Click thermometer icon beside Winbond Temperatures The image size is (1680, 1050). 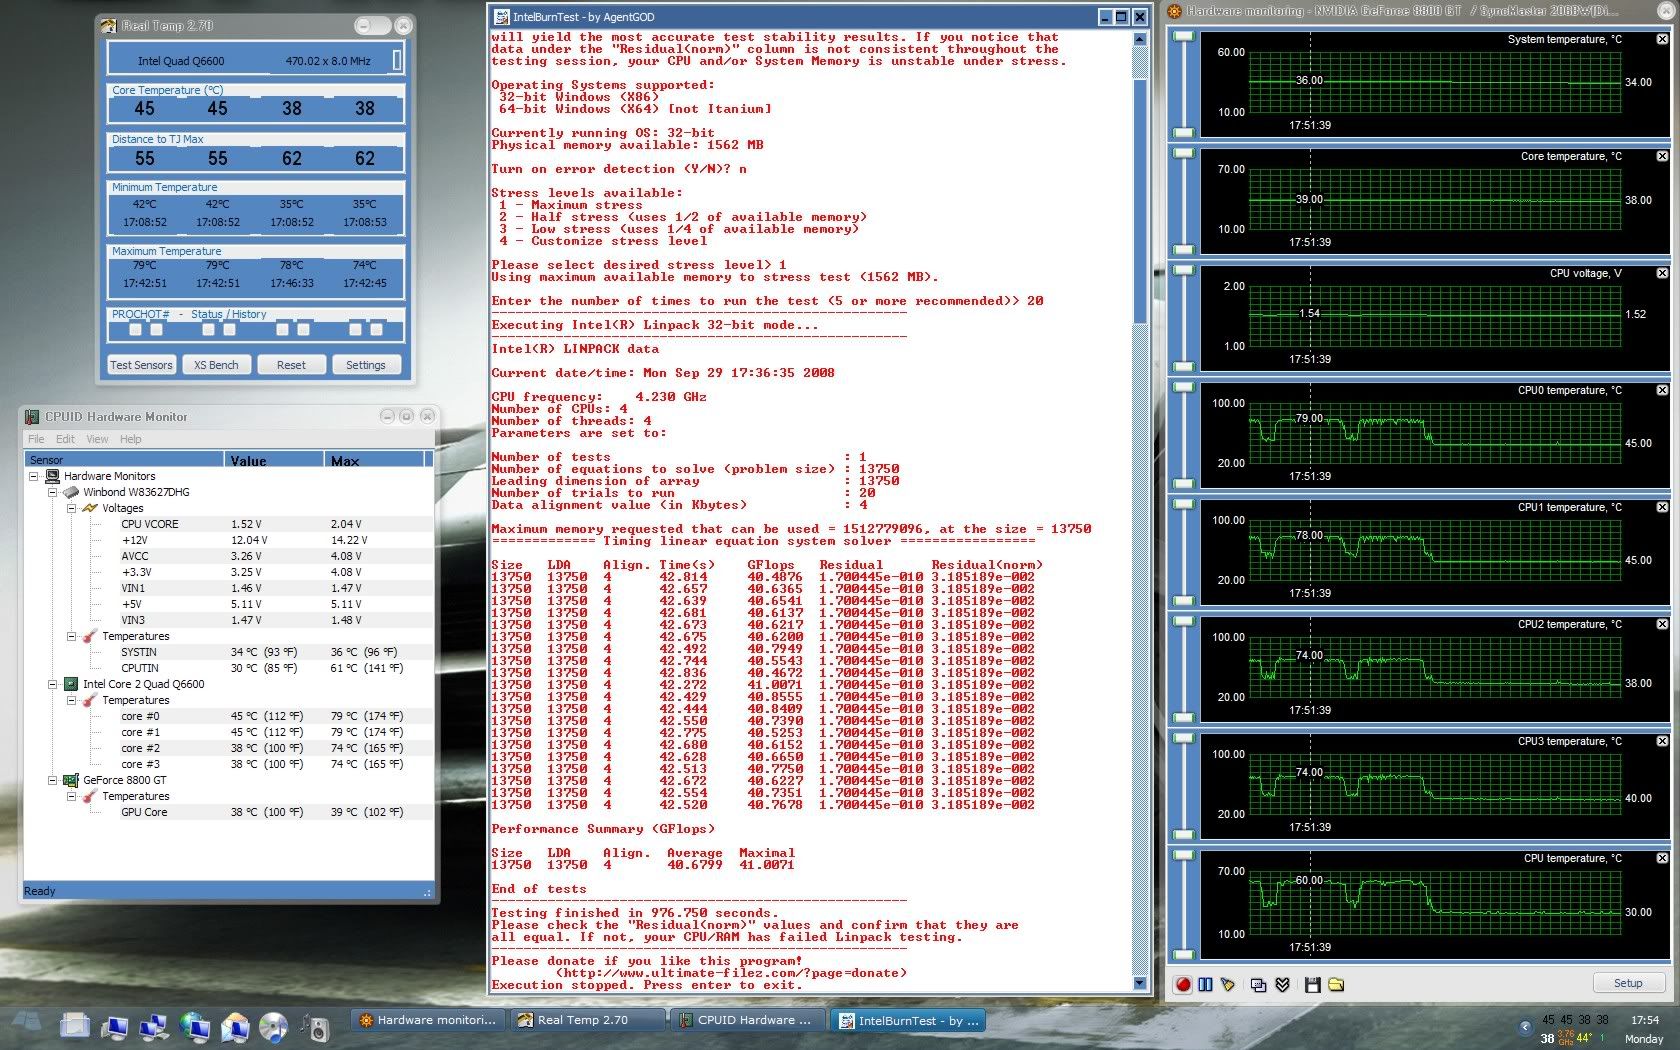point(90,636)
